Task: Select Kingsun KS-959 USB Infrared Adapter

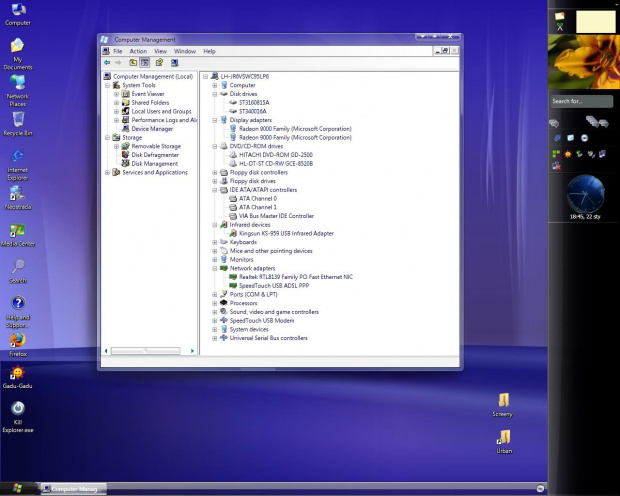Action: 286,233
